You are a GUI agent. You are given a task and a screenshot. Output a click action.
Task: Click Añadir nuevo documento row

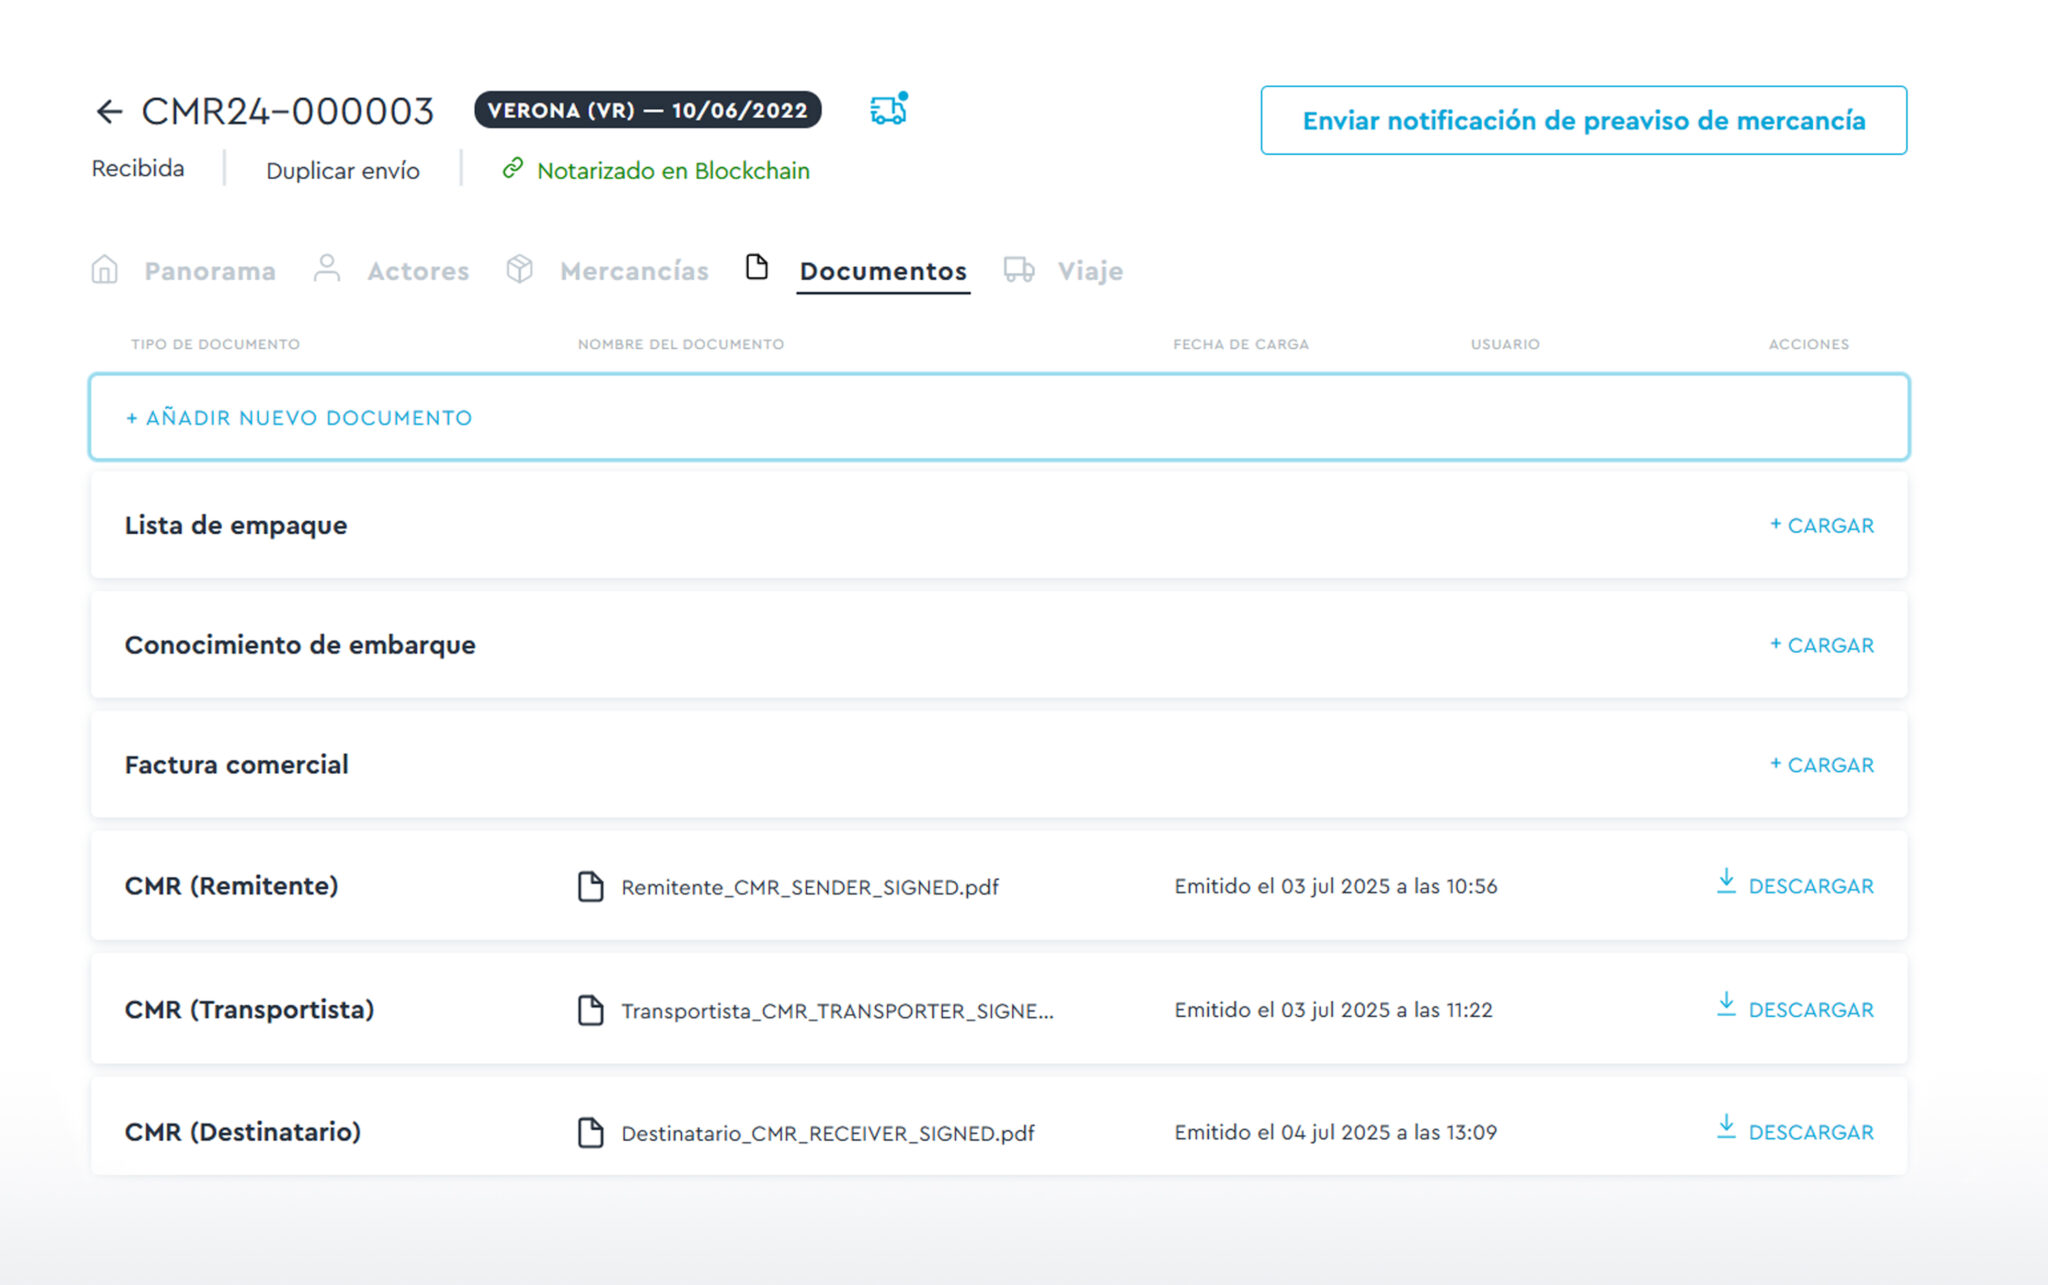[x=299, y=418]
